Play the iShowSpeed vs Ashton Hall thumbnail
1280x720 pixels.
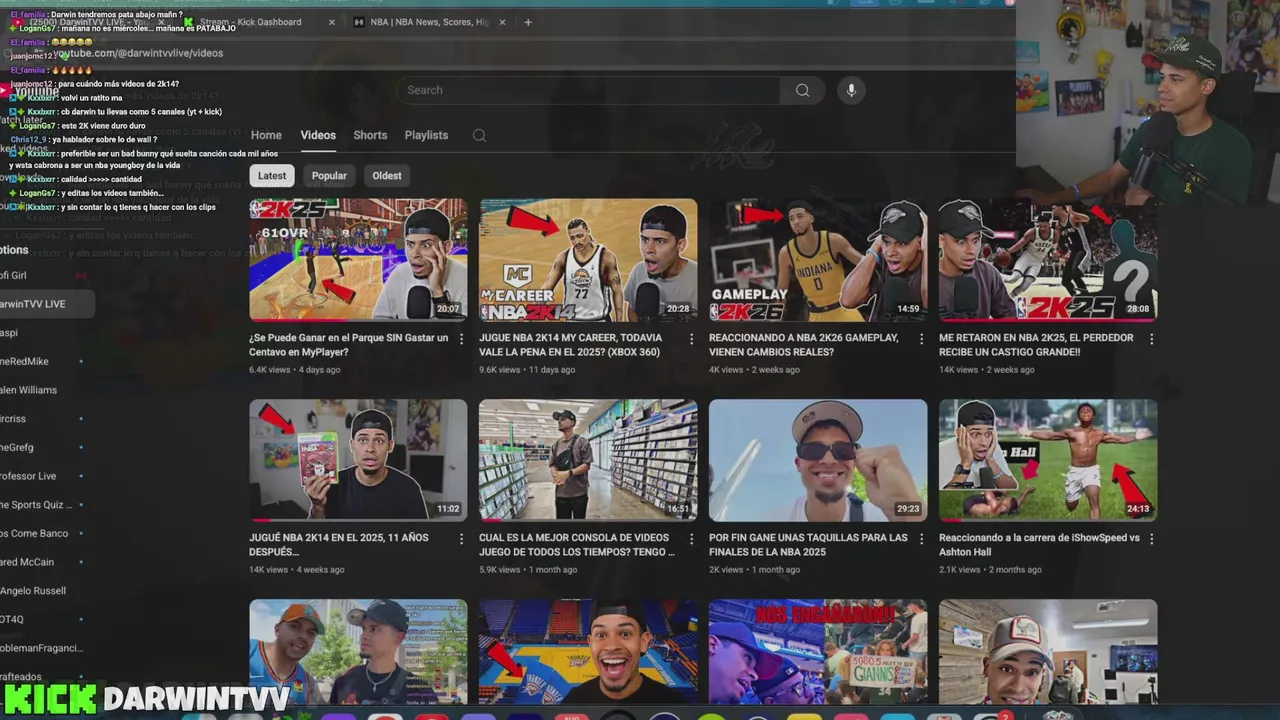click(1048, 460)
